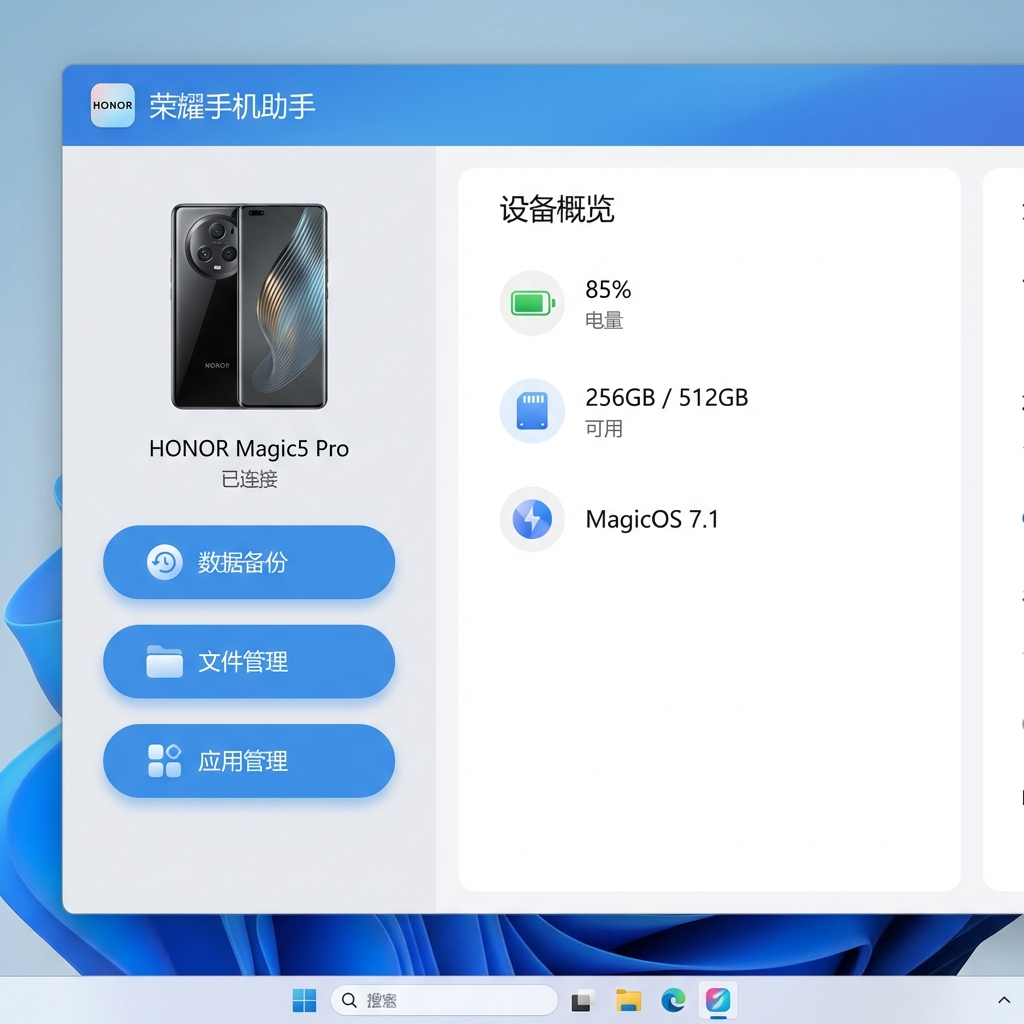Click the app grid icon on 应用管理
Screen dimensions: 1024x1024
tap(164, 761)
